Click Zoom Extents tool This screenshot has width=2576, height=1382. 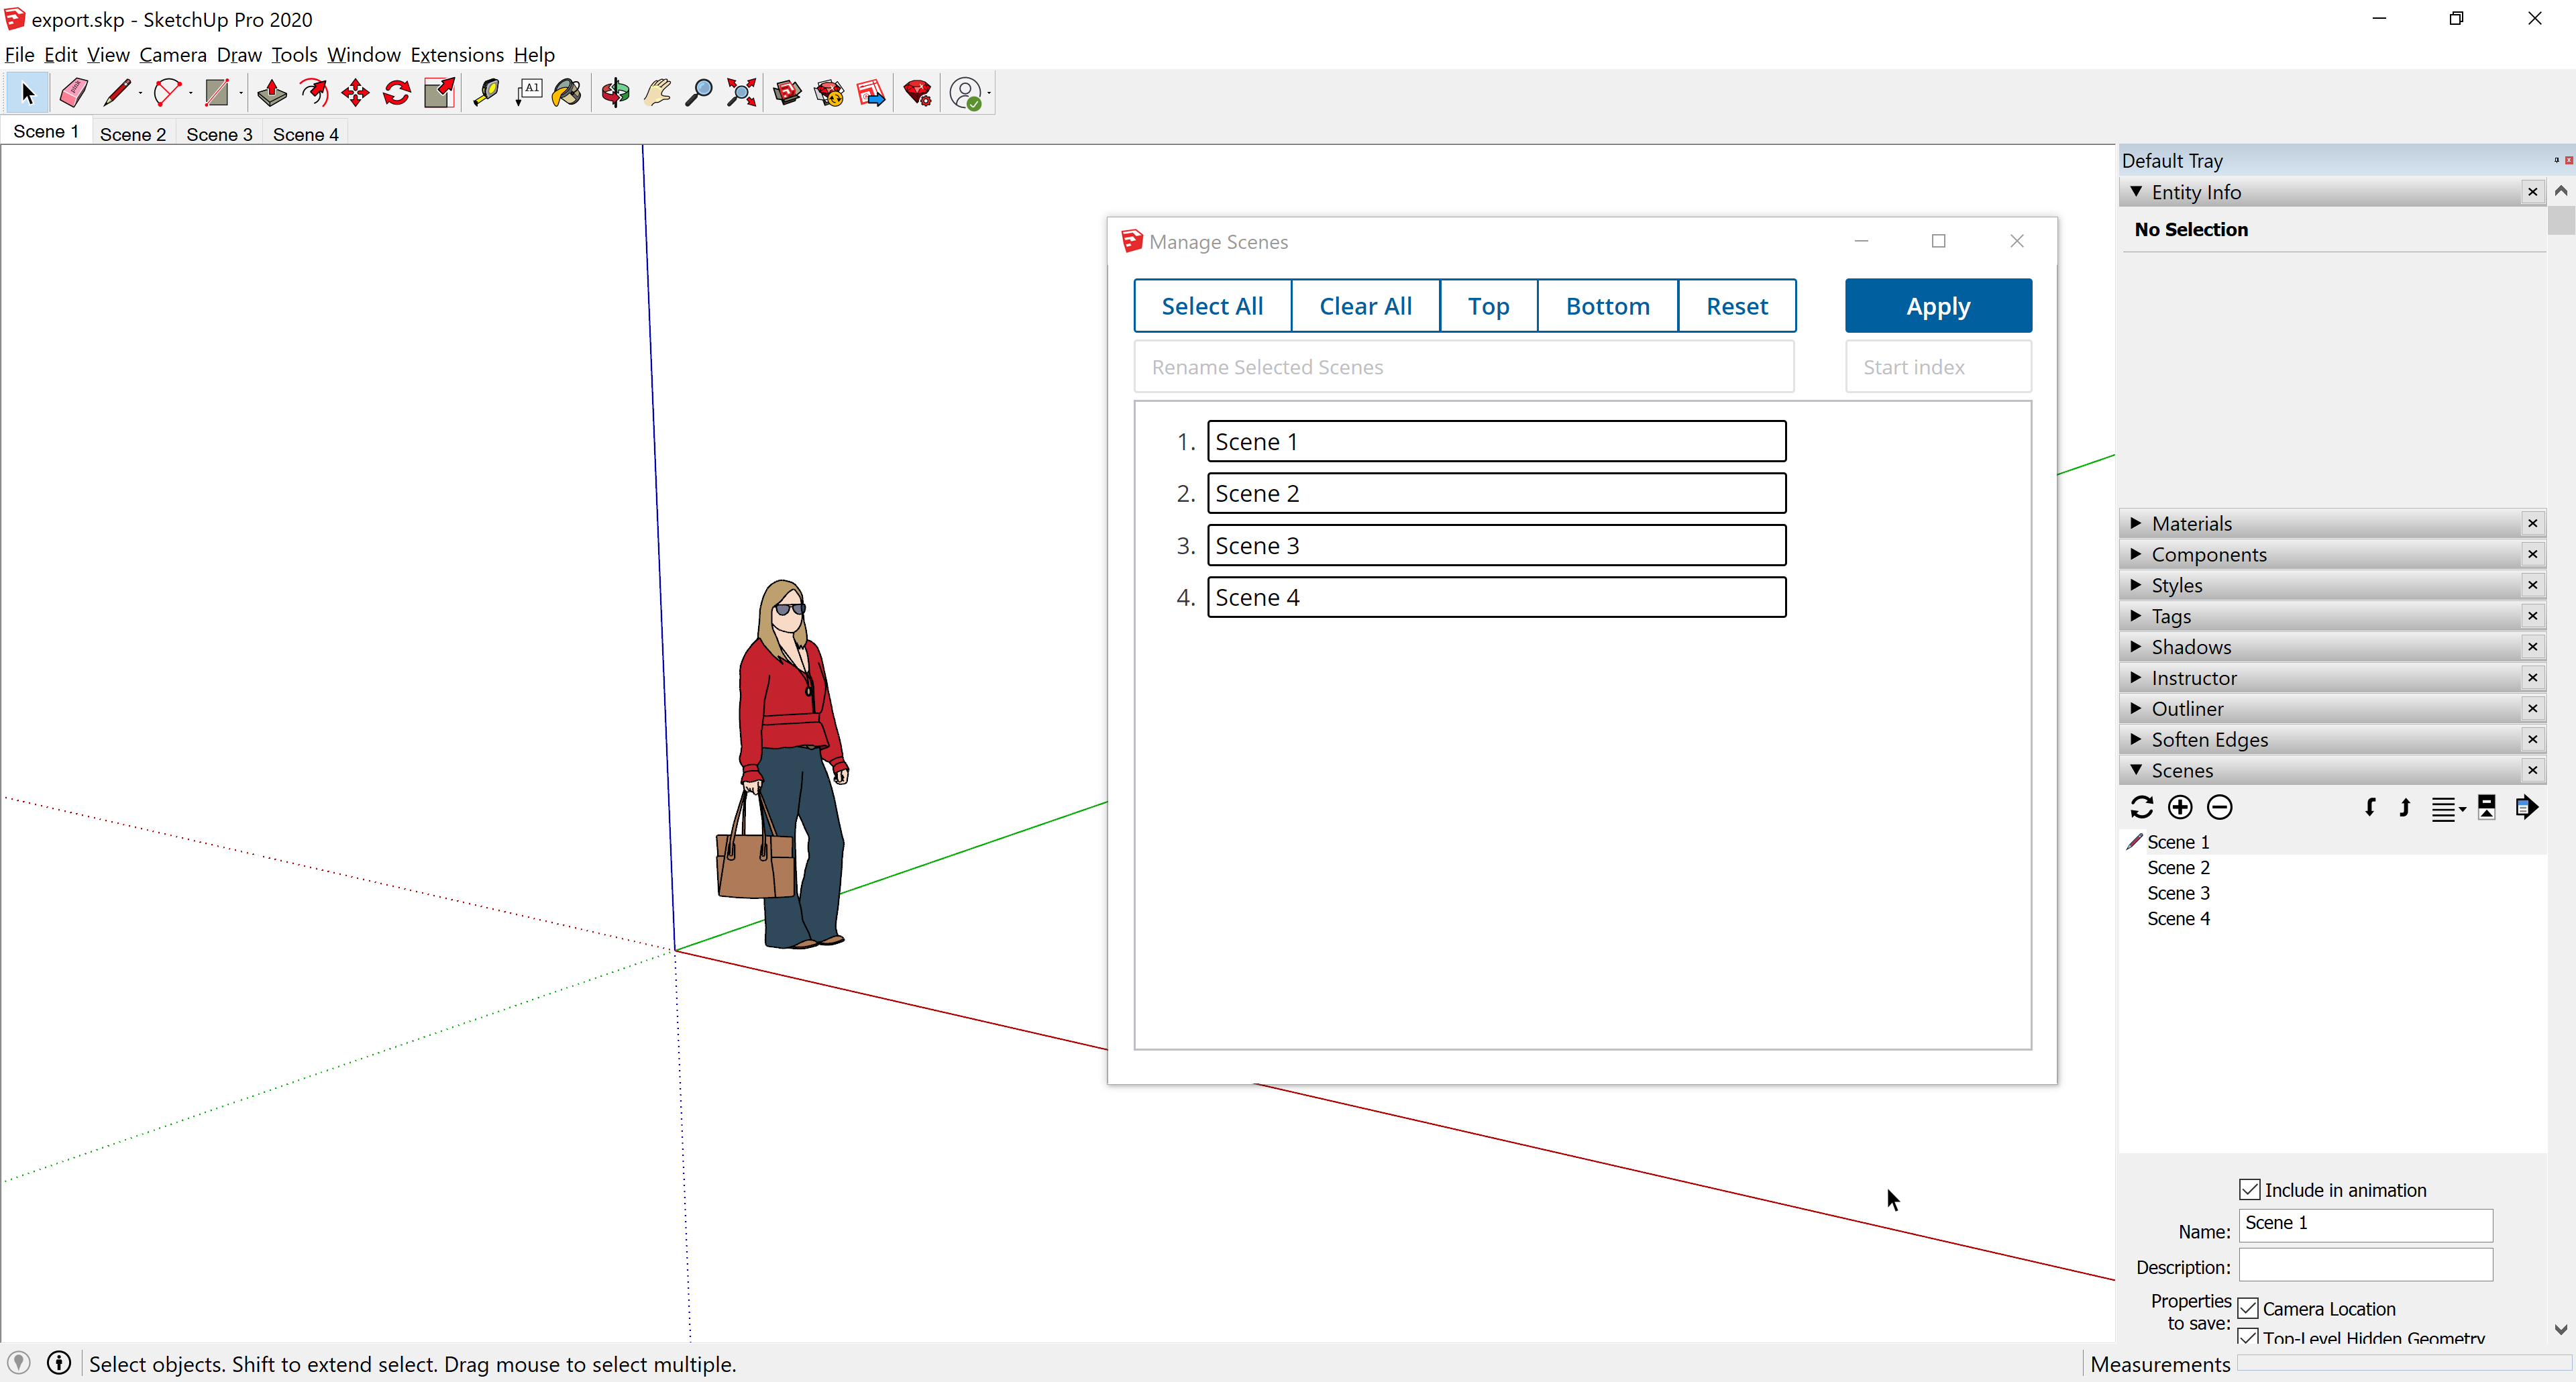741,93
